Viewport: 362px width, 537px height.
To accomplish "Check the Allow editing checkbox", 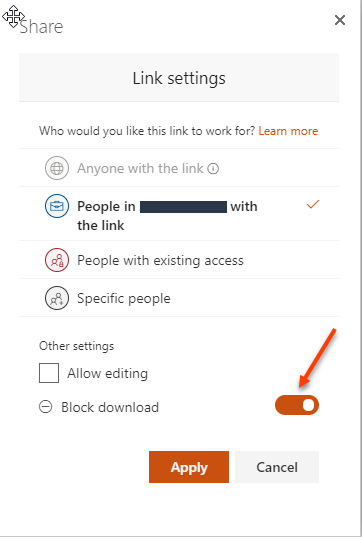I will point(49,373).
